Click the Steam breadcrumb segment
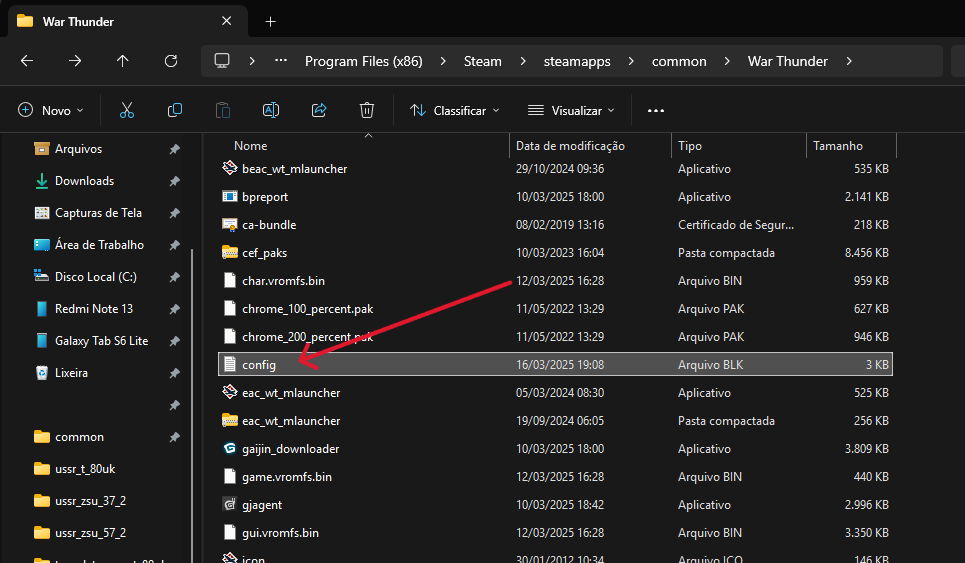The height and width of the screenshot is (563, 965). click(483, 61)
